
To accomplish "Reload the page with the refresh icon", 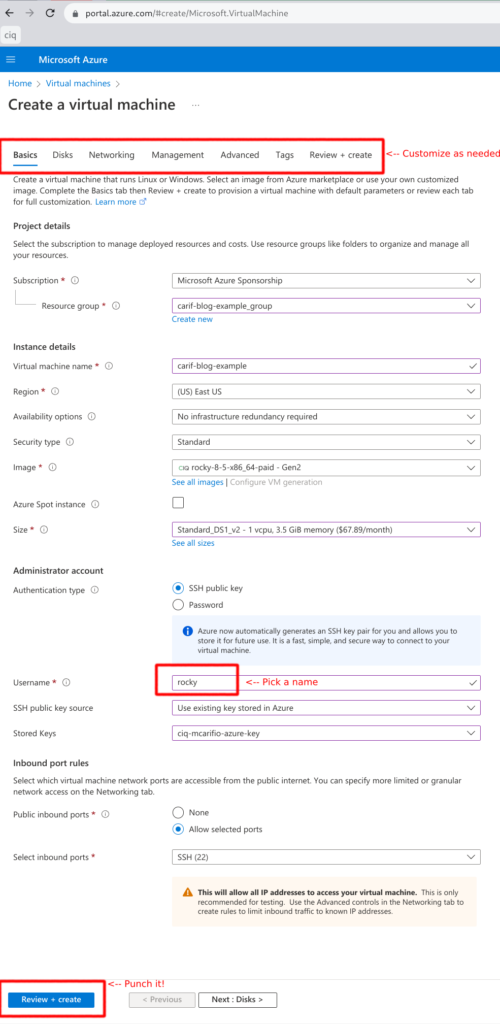I will click(50, 12).
